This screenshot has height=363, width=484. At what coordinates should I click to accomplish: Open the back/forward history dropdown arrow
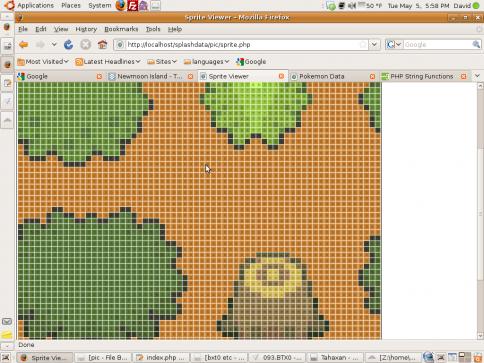(x=54, y=44)
